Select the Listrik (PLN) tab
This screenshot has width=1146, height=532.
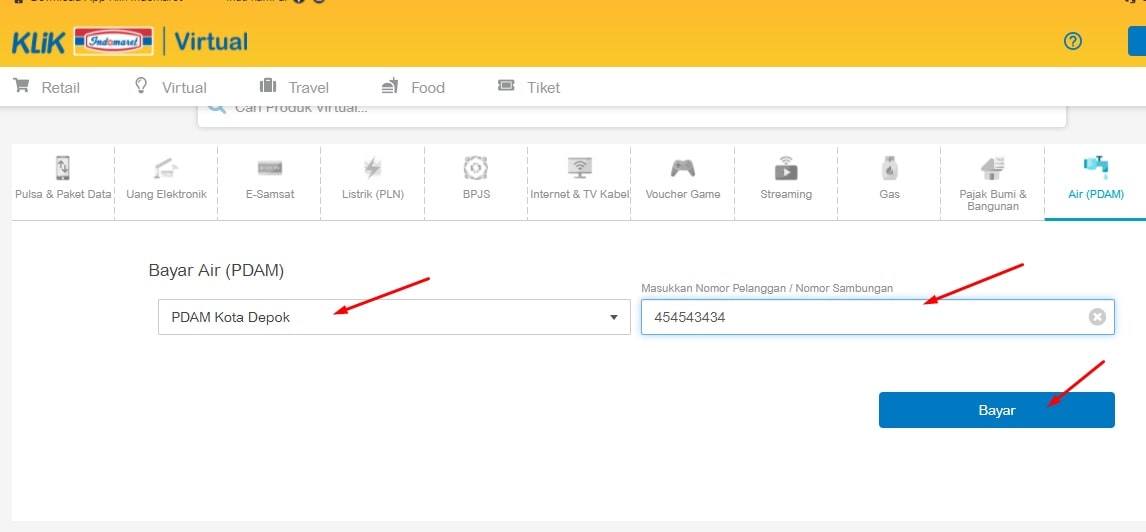coord(373,183)
